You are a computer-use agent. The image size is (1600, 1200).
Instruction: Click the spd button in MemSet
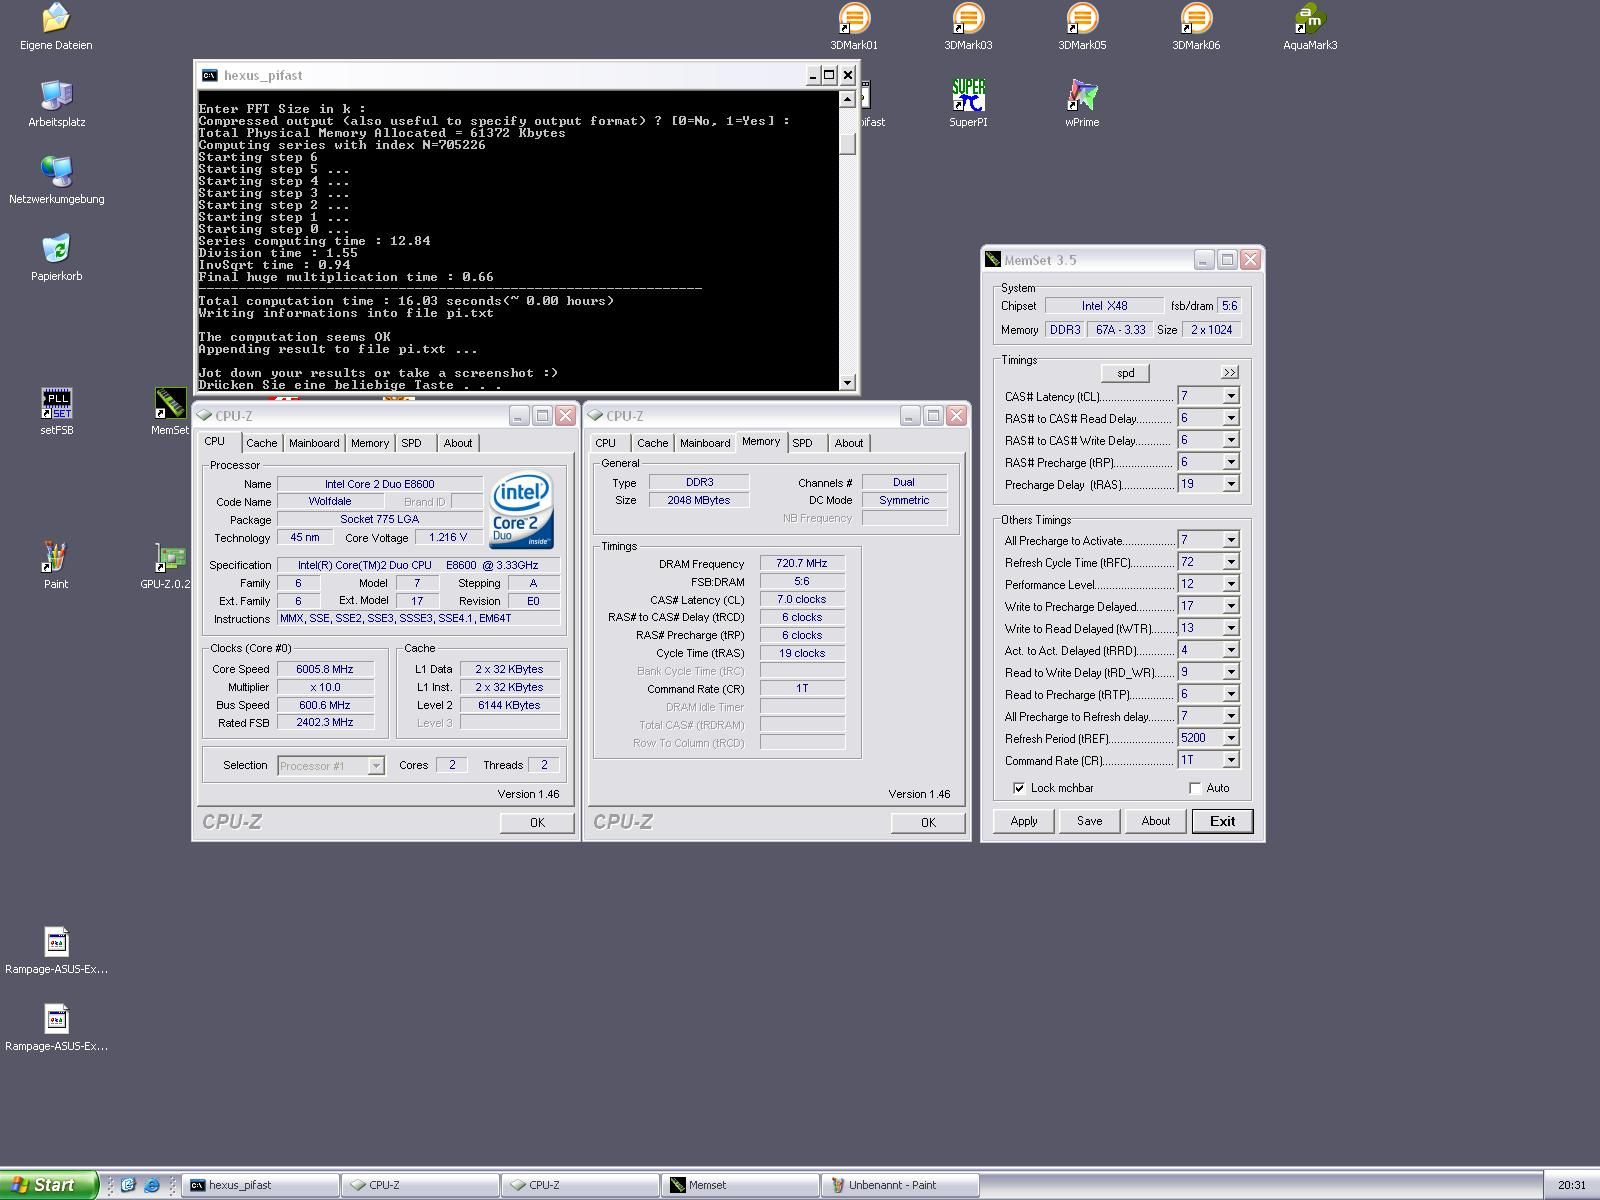pyautogui.click(x=1126, y=373)
